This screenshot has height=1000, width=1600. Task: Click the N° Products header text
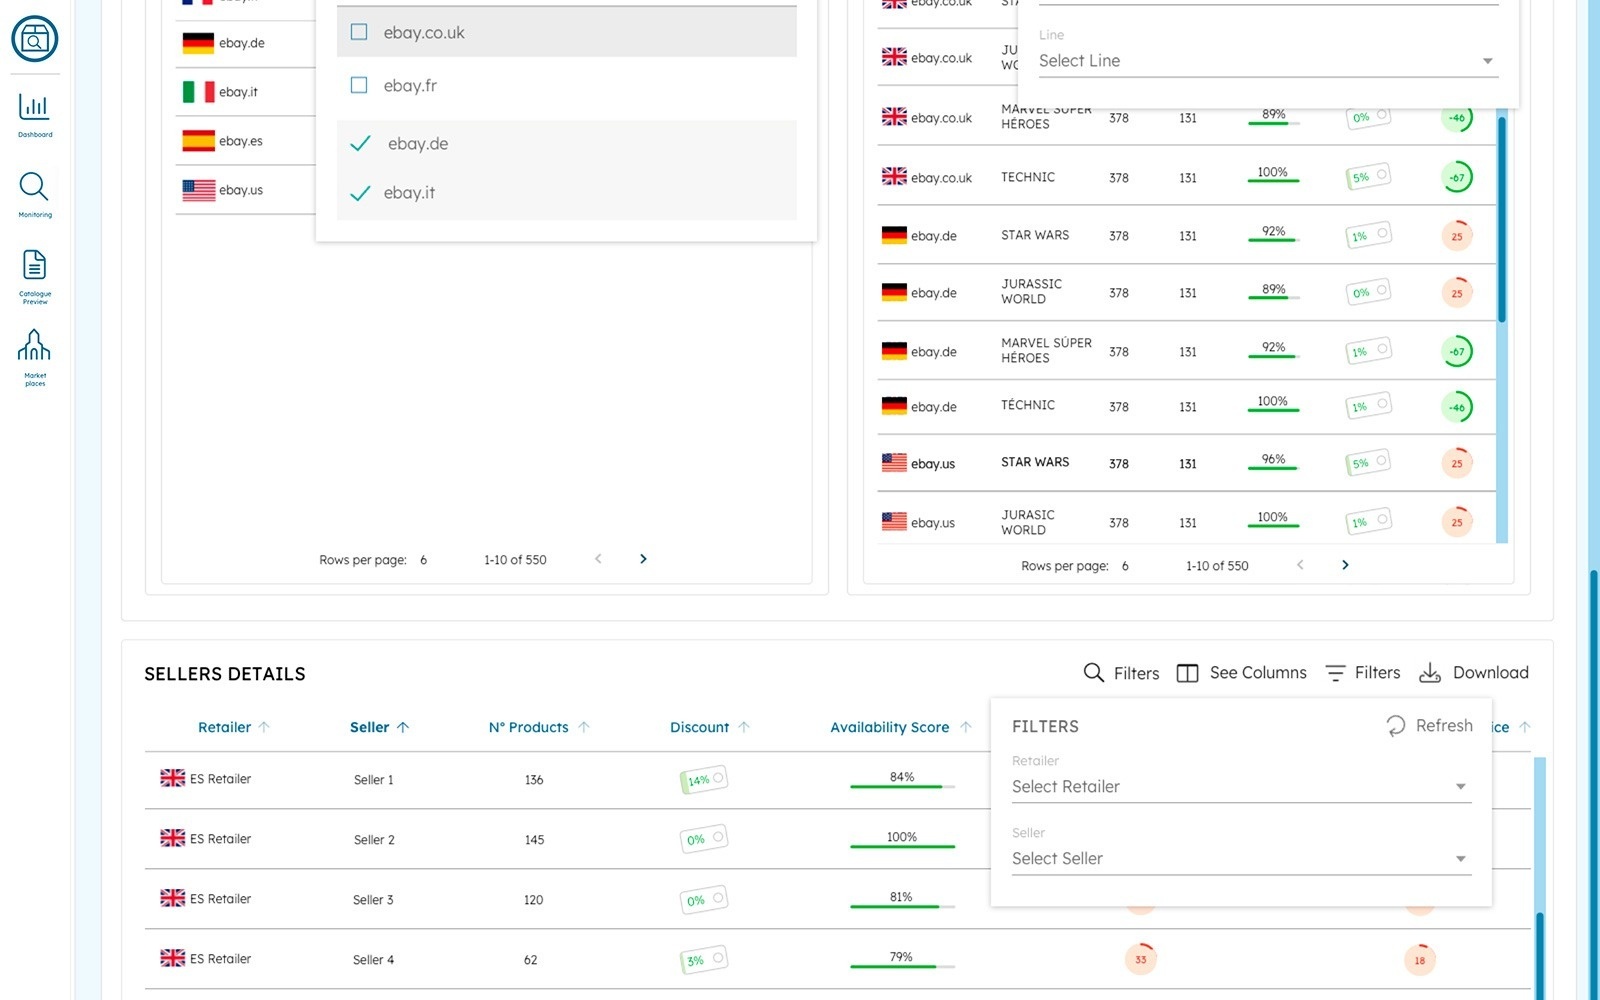pos(528,727)
